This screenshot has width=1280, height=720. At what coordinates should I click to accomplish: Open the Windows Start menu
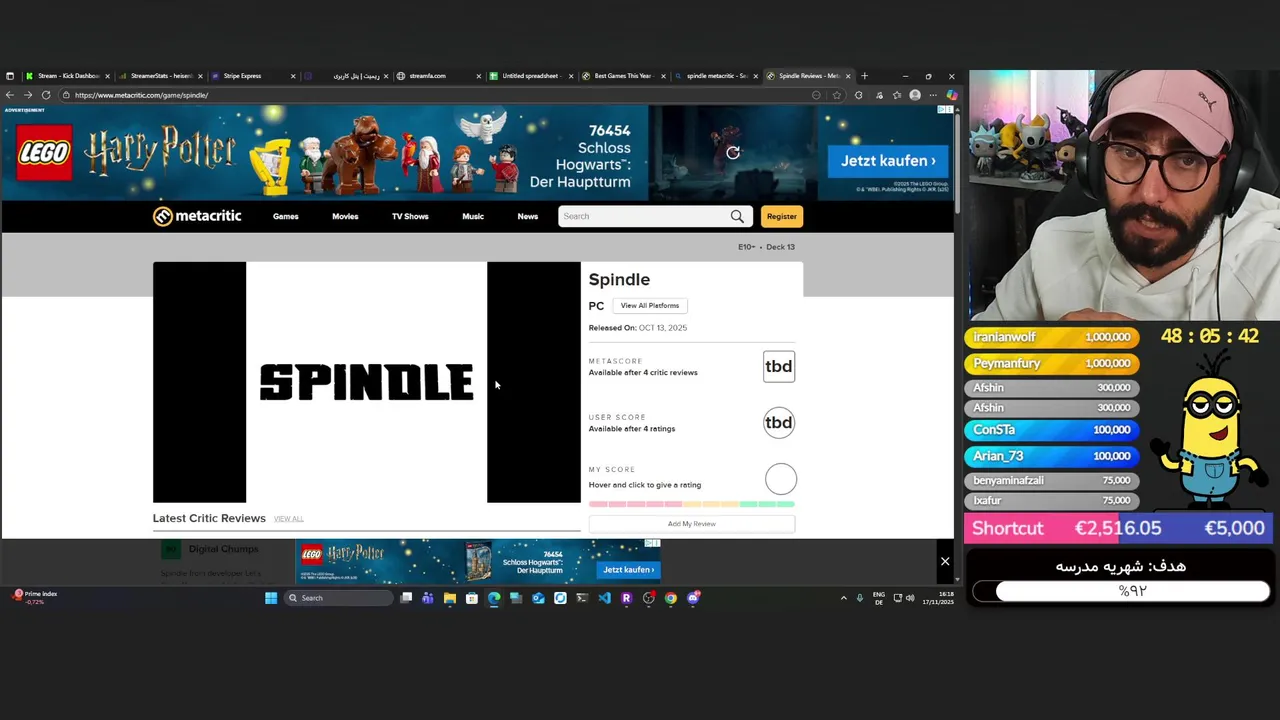click(x=271, y=598)
